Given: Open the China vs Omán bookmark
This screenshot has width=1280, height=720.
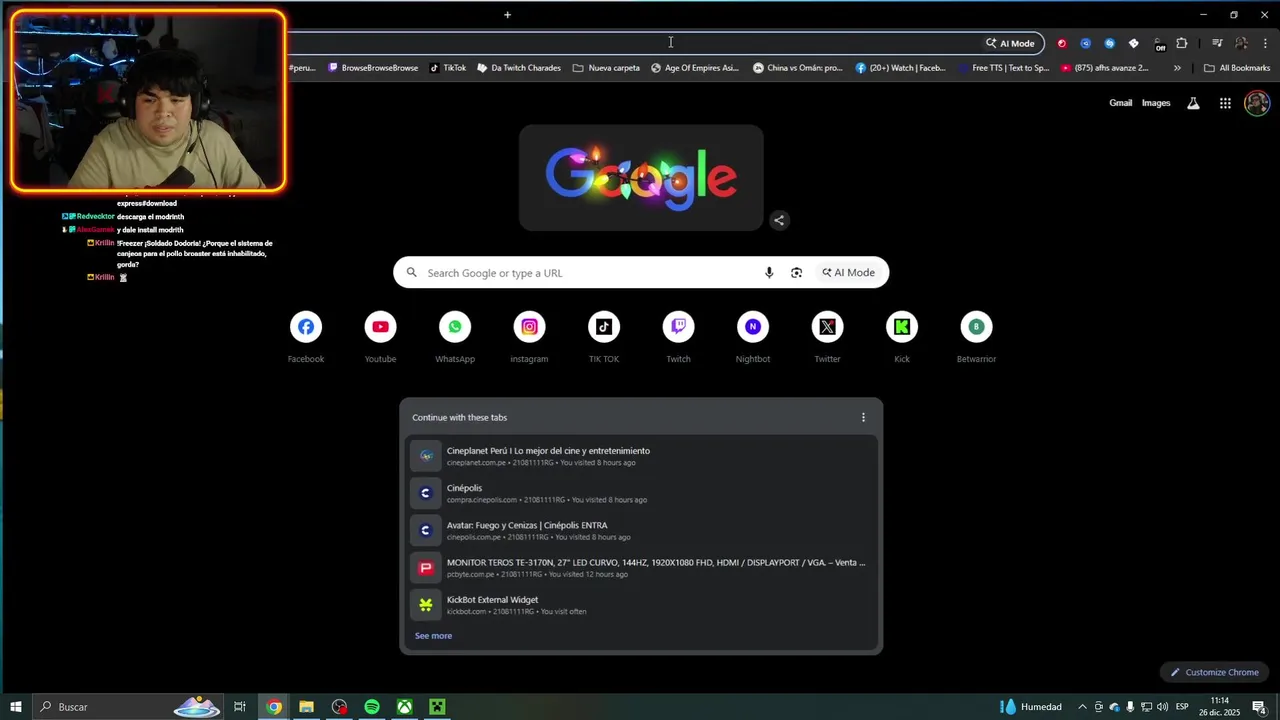Looking at the screenshot, I should 798,68.
